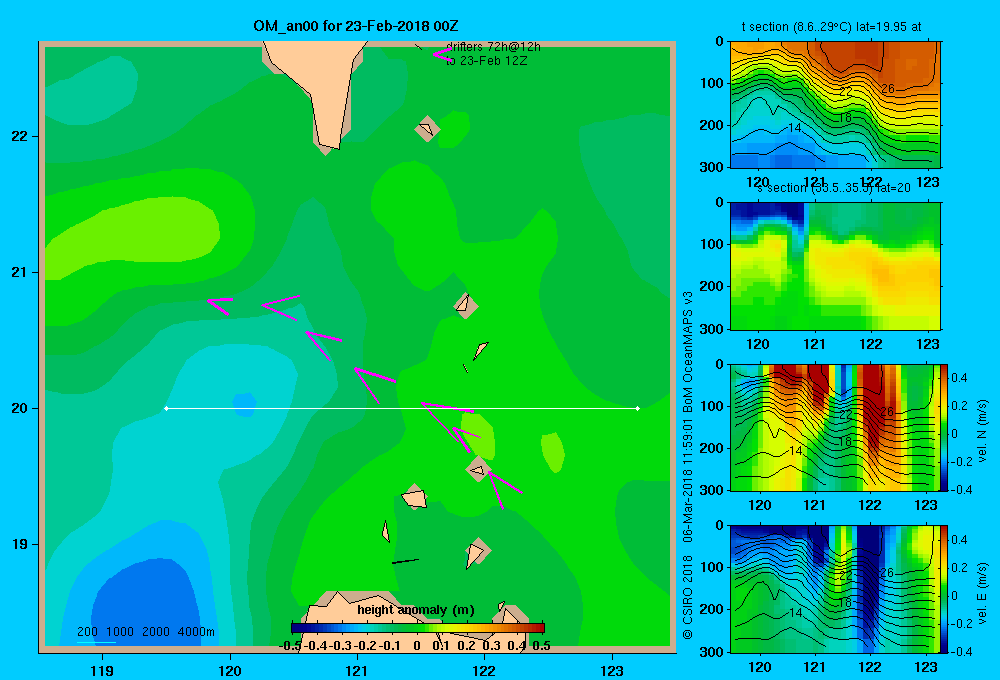The width and height of the screenshot is (1000, 680).
Task: Click the '26' isotherm label in temperature section
Action: click(888, 89)
